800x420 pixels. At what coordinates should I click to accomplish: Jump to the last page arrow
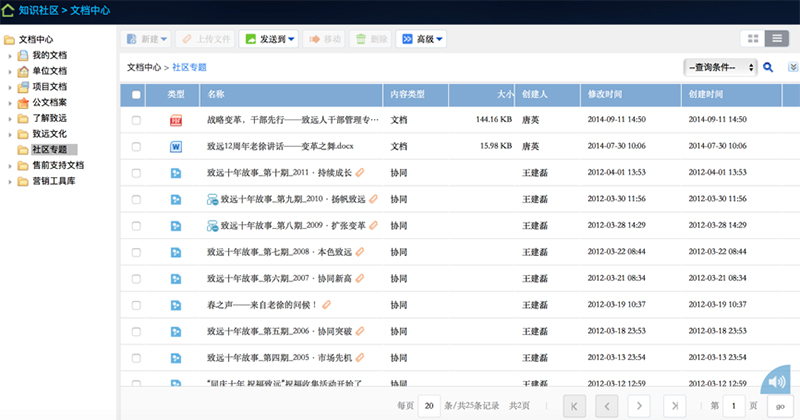point(675,405)
